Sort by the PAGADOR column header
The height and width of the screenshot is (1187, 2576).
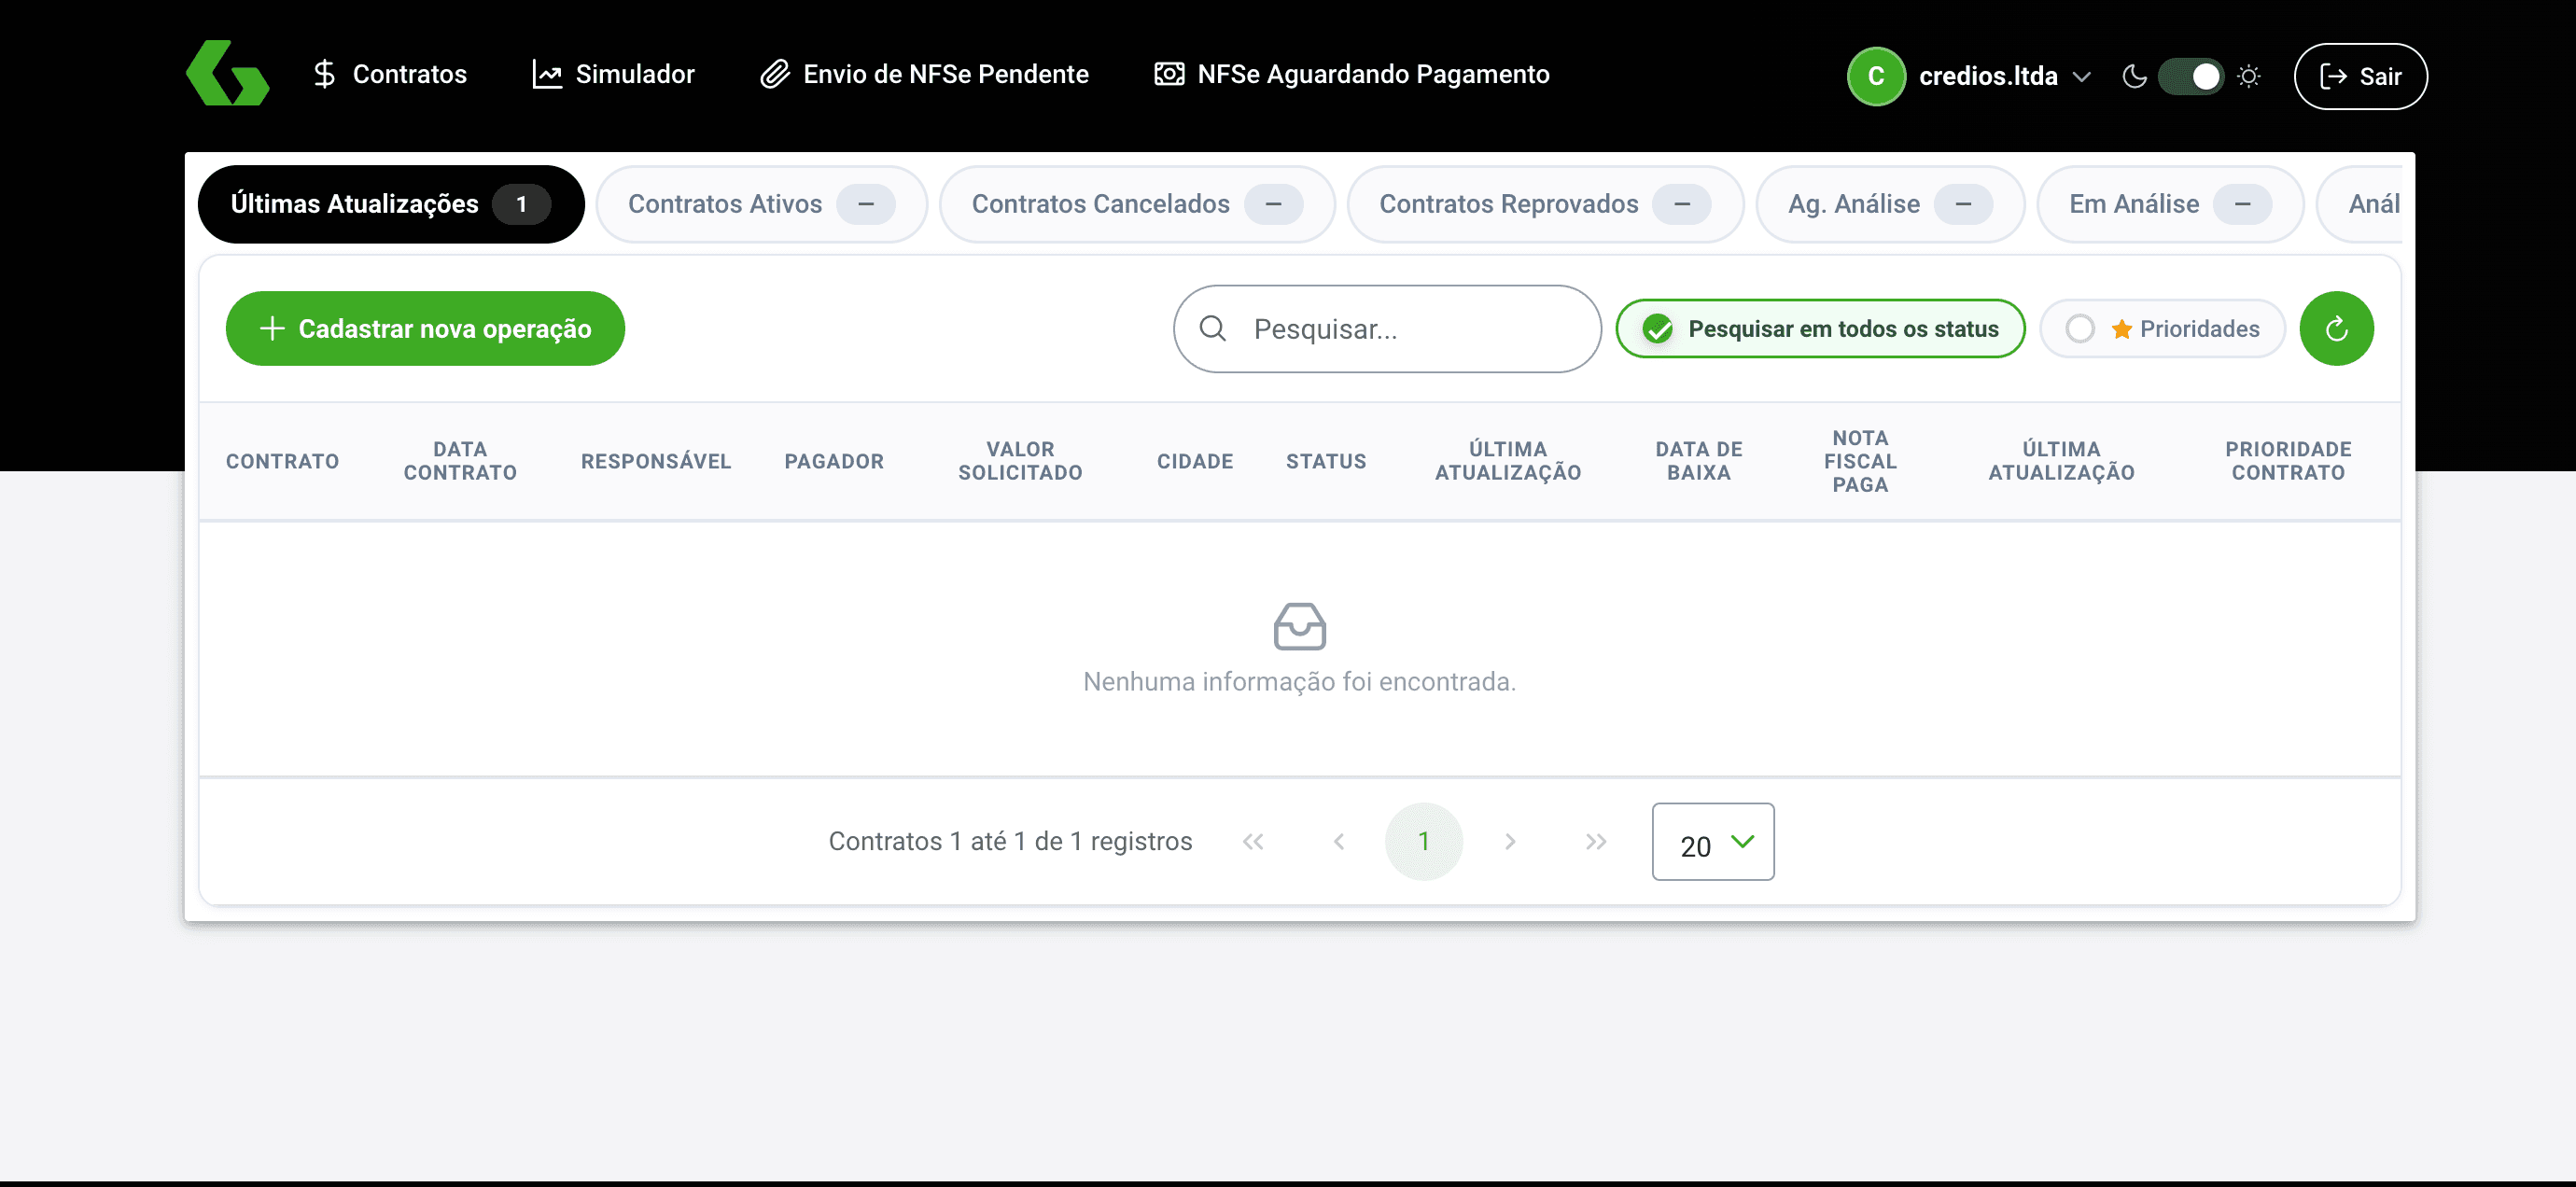pyautogui.click(x=834, y=461)
